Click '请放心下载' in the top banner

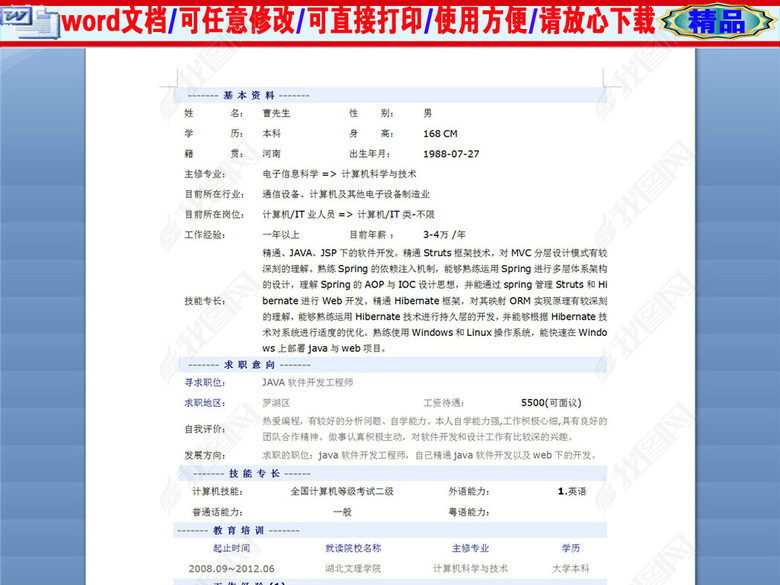(597, 21)
